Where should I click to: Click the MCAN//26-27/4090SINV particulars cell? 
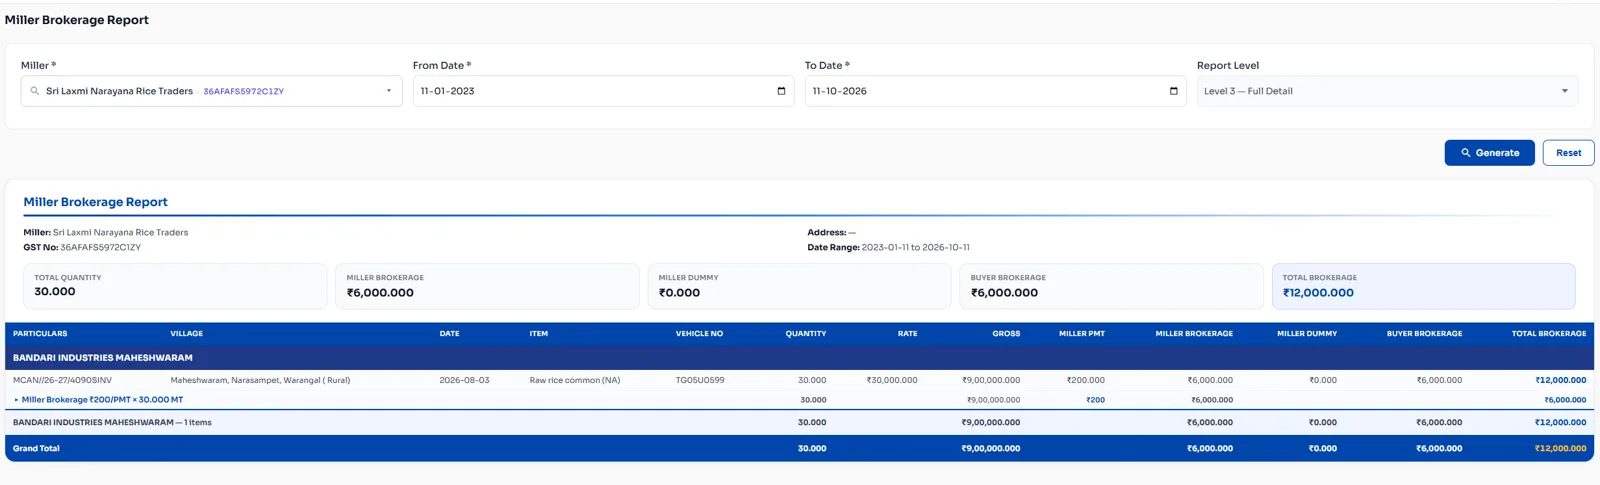click(62, 381)
